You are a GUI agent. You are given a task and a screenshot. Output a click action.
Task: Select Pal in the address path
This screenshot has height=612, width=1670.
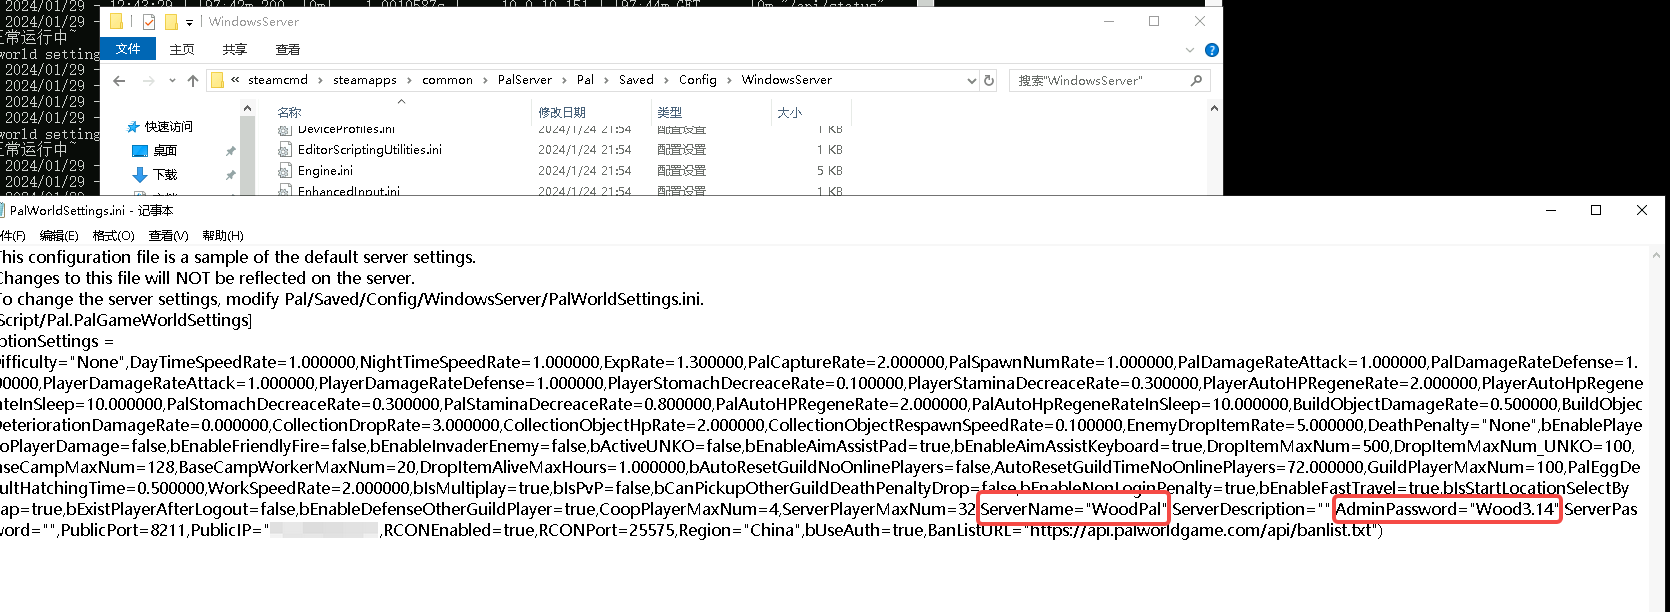tap(585, 80)
